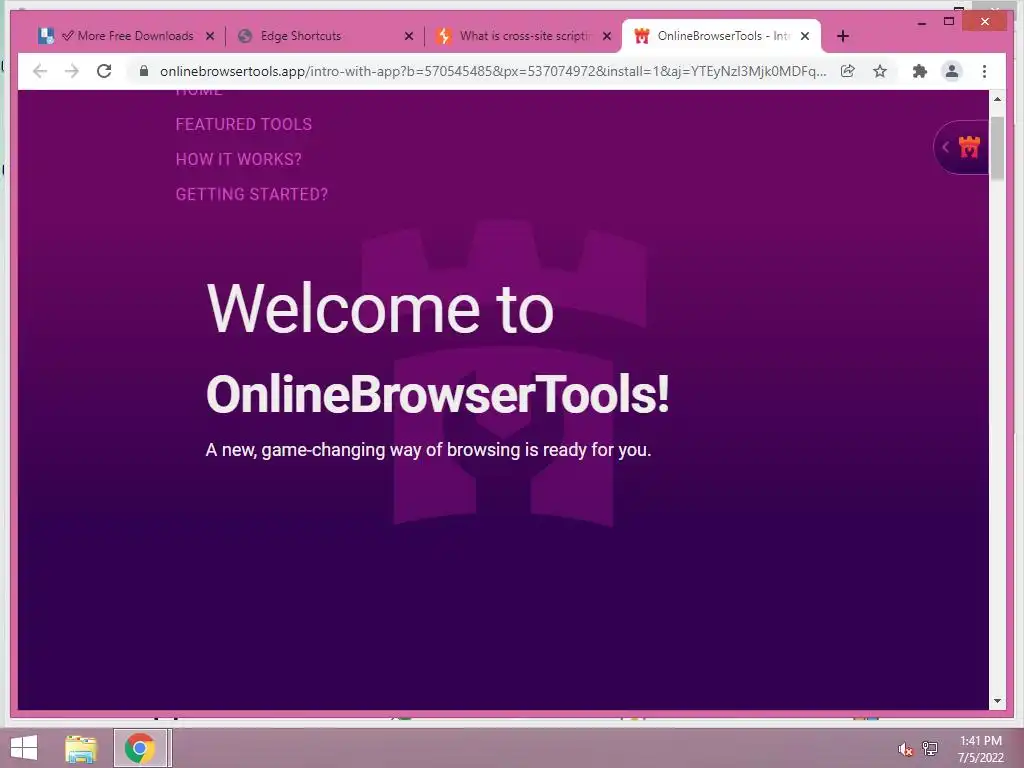1024x768 pixels.
Task: Click the Chrome taskbar icon
Action: [x=140, y=748]
